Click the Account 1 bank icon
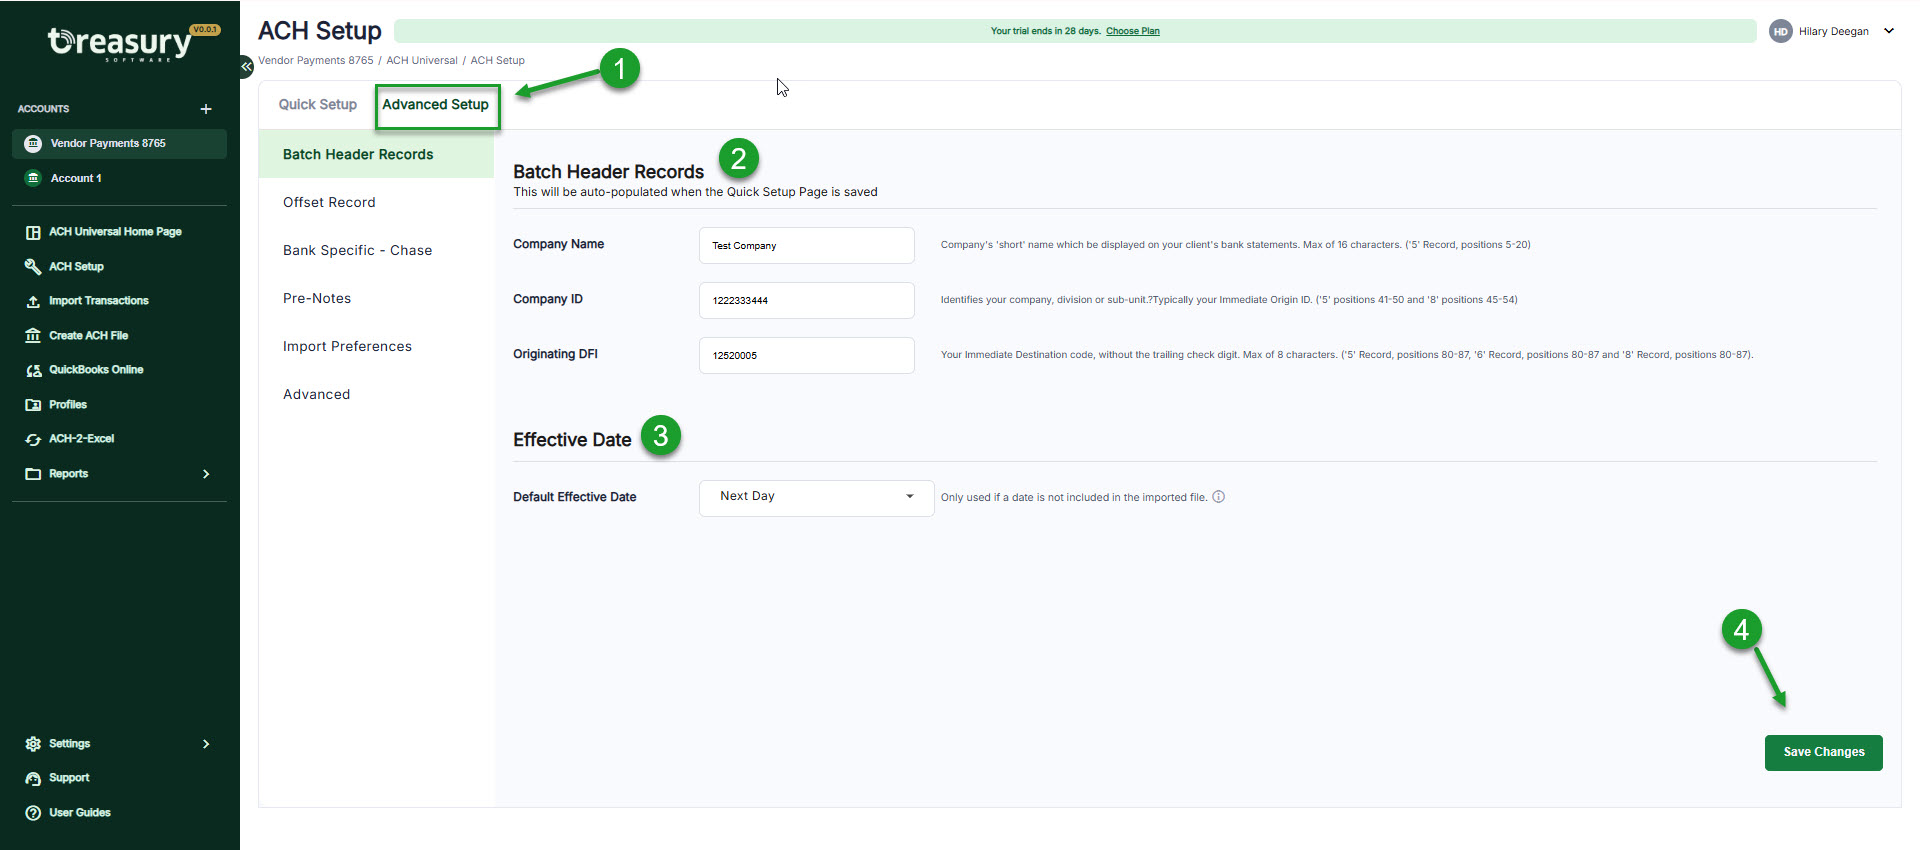 point(33,178)
